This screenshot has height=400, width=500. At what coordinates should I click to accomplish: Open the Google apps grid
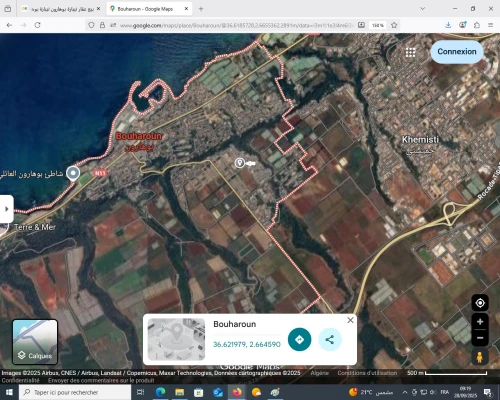pos(410,52)
